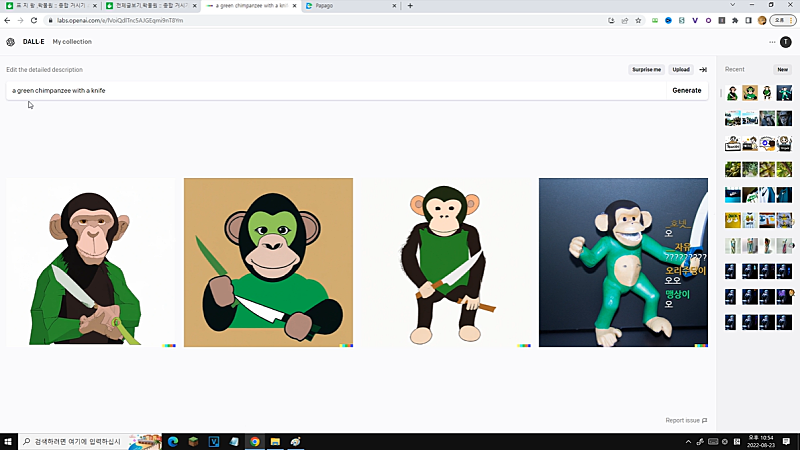Open a new browser tab
Viewport: 800px width, 450px height.
pyautogui.click(x=410, y=6)
